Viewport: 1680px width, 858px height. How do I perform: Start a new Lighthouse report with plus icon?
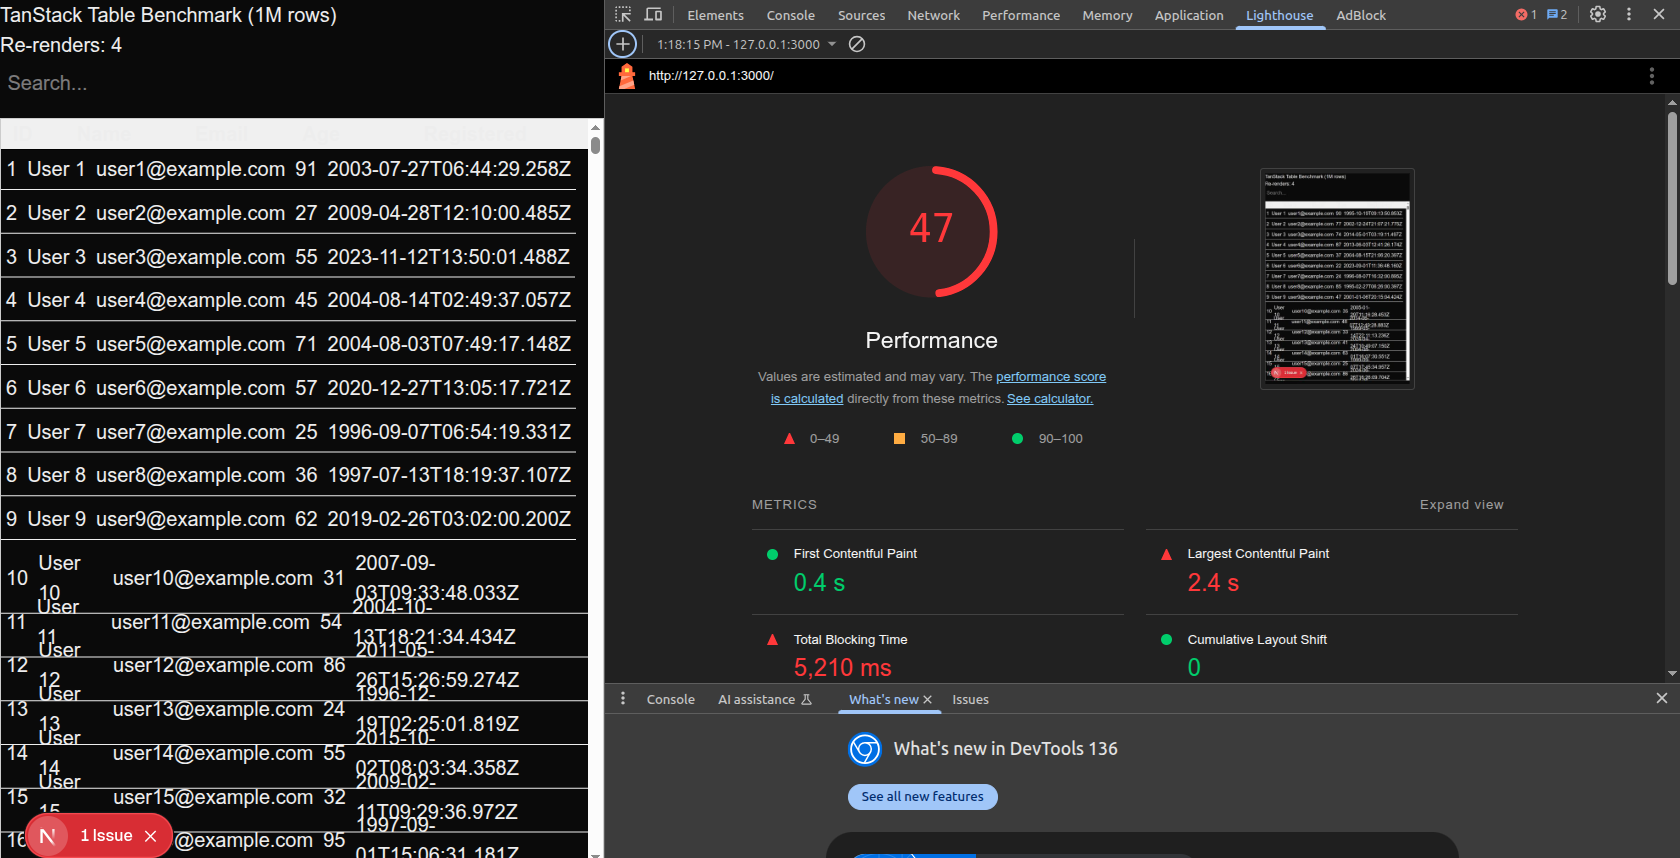coord(622,44)
